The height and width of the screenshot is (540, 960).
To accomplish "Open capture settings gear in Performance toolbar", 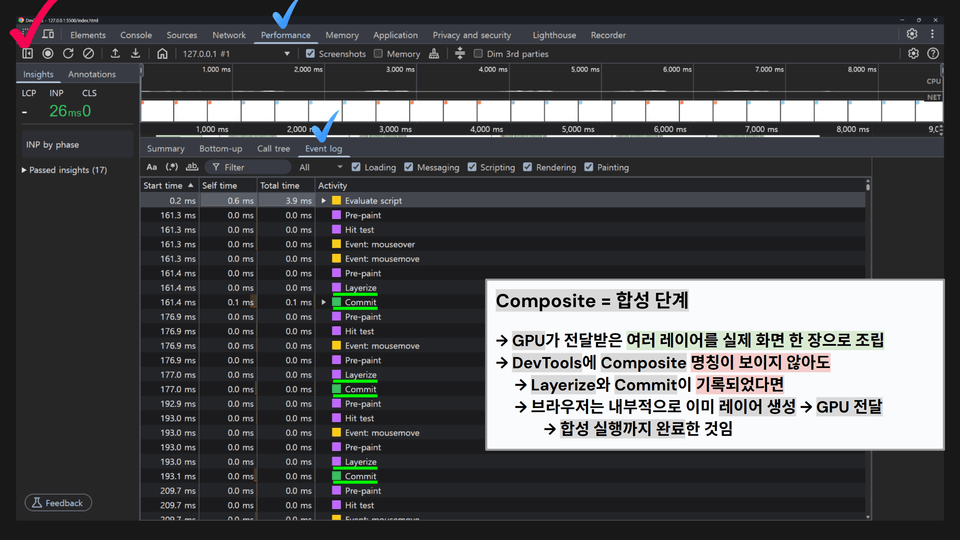I will (913, 54).
